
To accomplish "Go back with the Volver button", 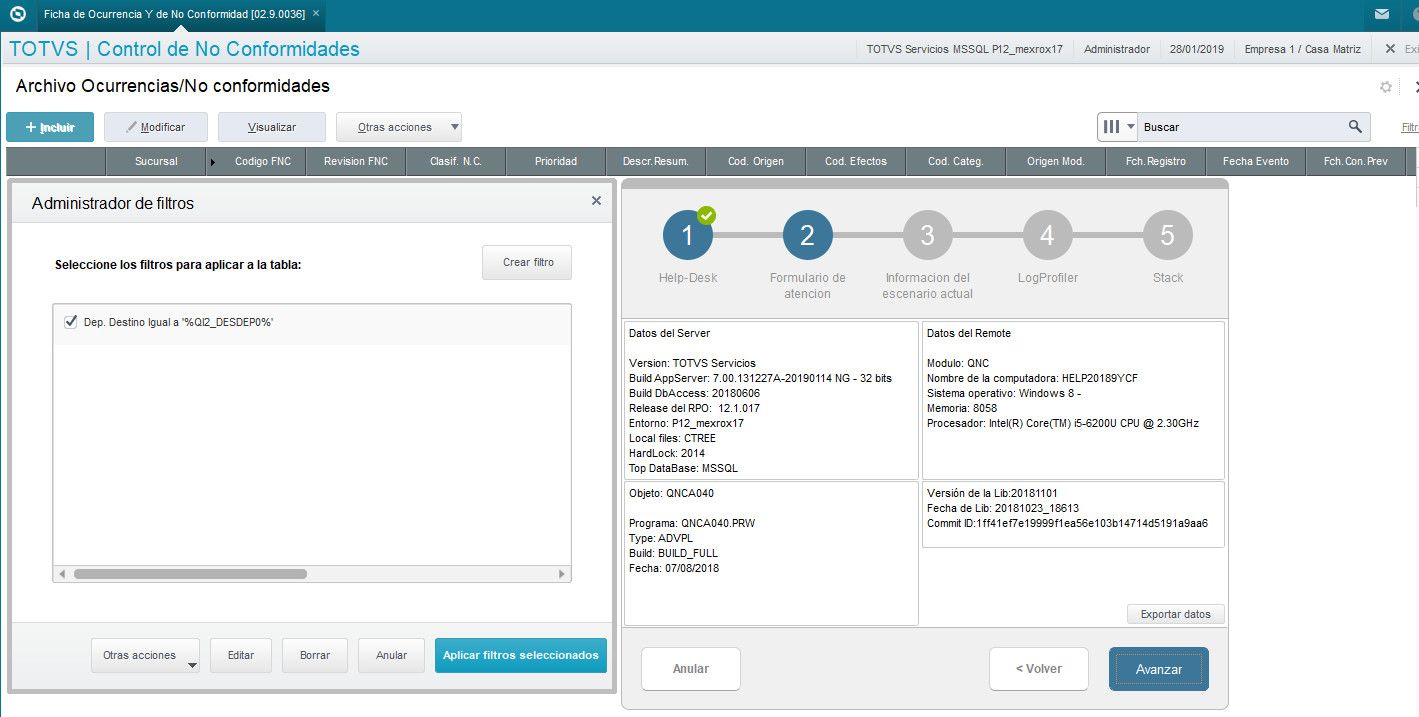I will pyautogui.click(x=1039, y=669).
